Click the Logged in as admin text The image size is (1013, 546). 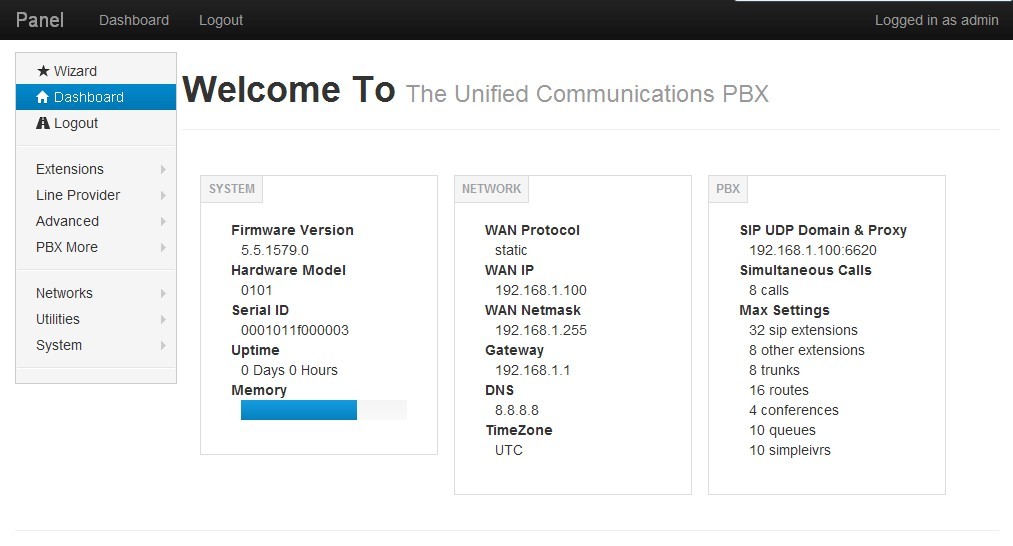(936, 20)
